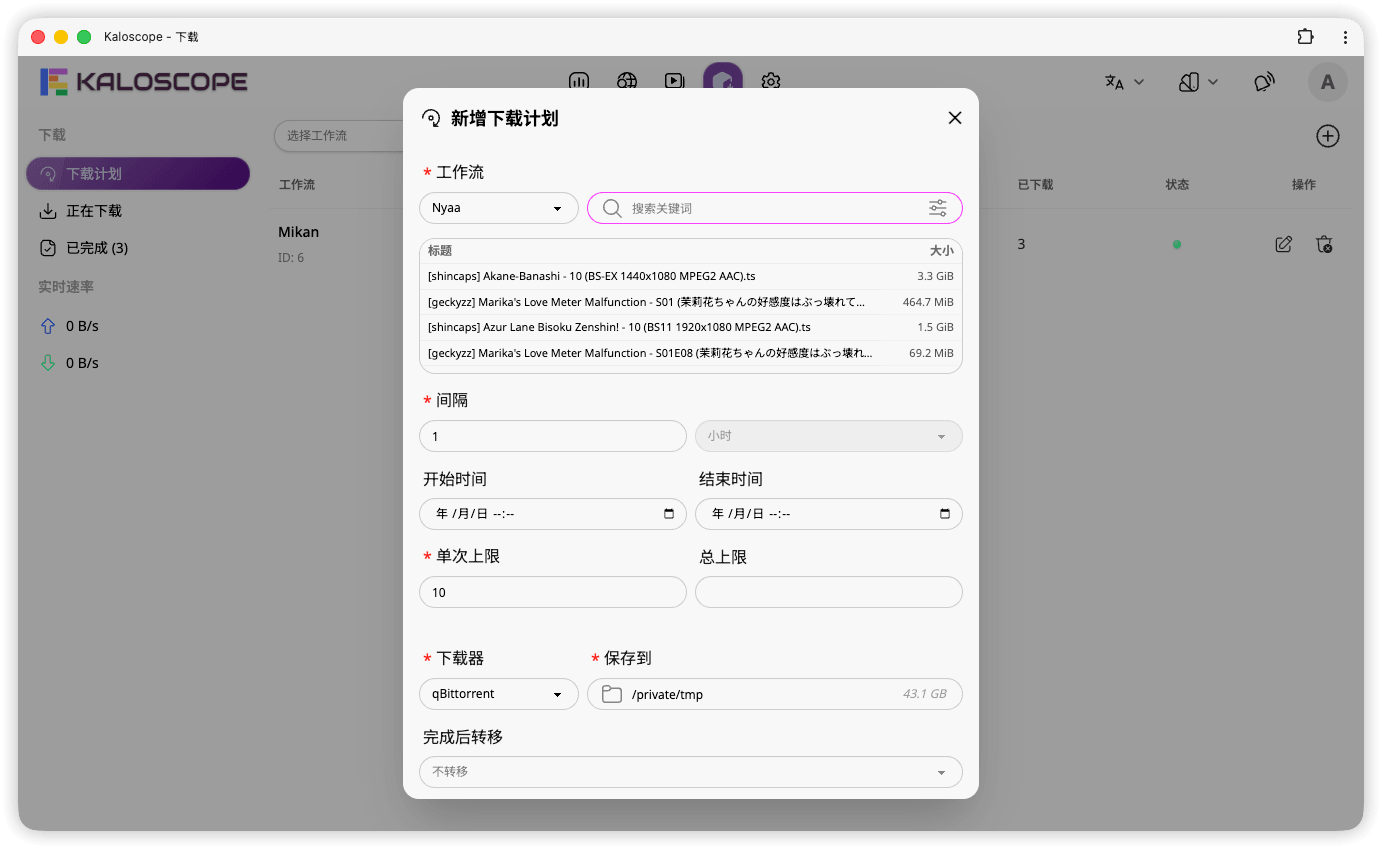Click the upload speed arrow icon
The height and width of the screenshot is (849, 1382).
47,326
